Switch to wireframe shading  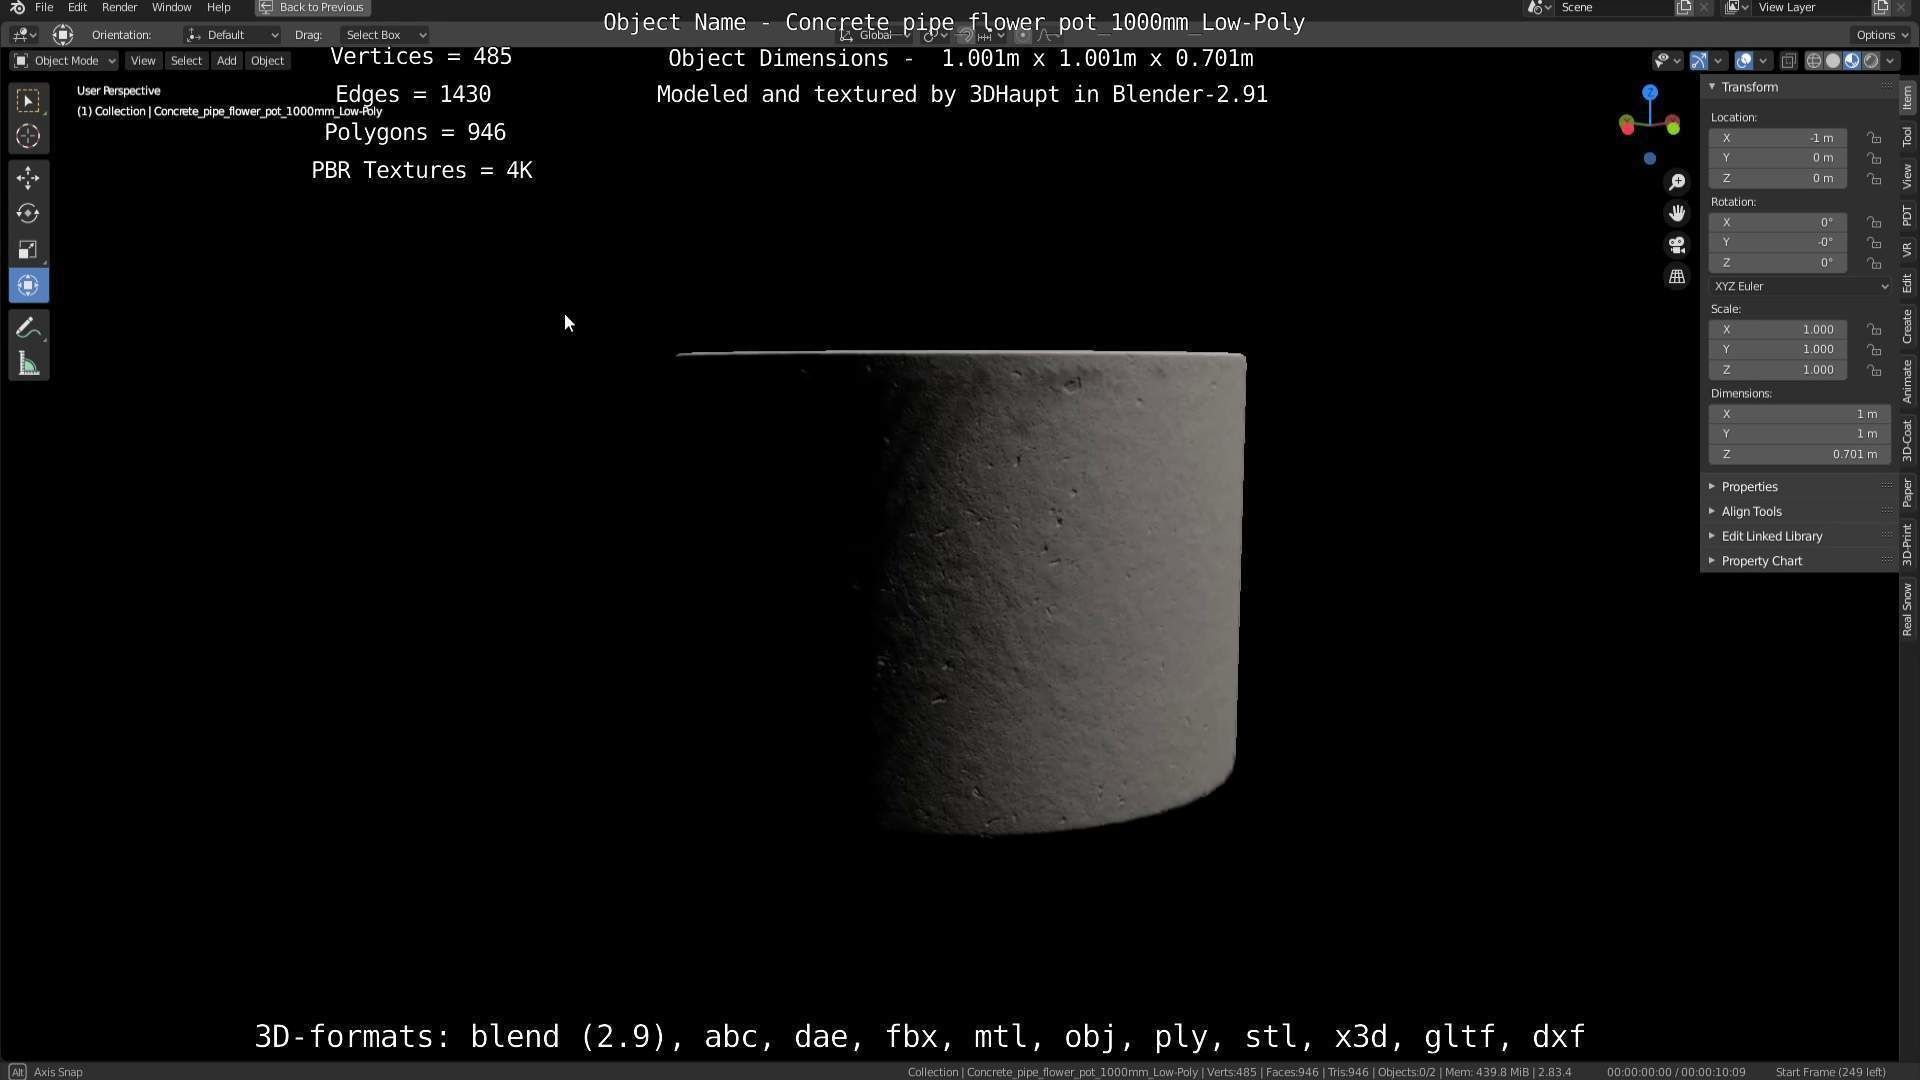[1814, 61]
